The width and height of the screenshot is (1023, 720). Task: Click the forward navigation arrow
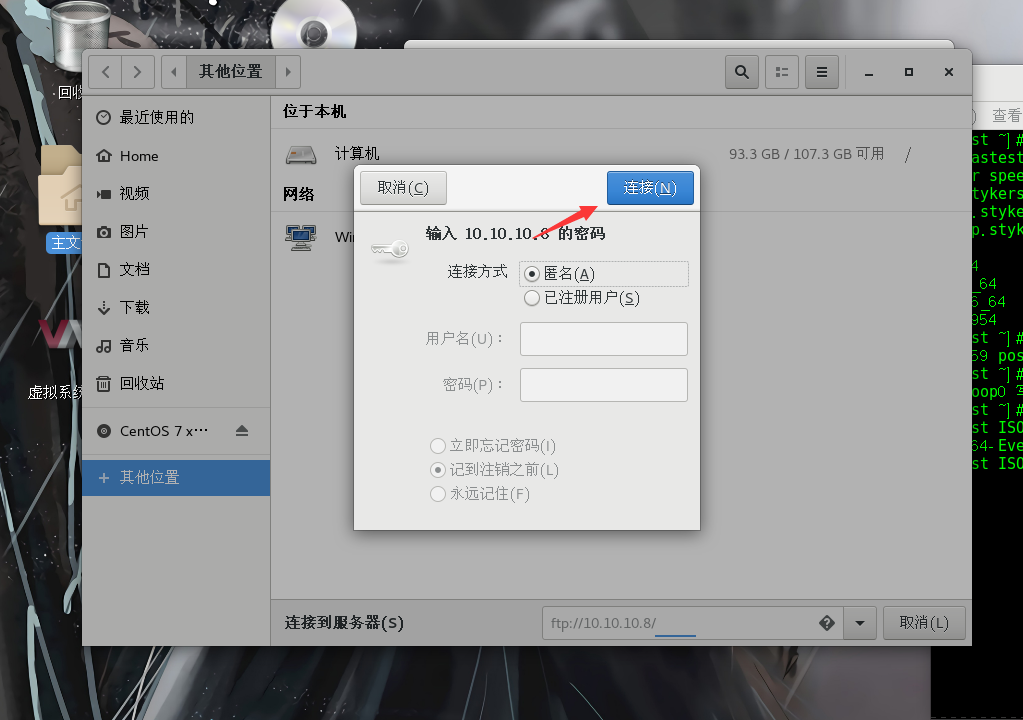pos(138,72)
